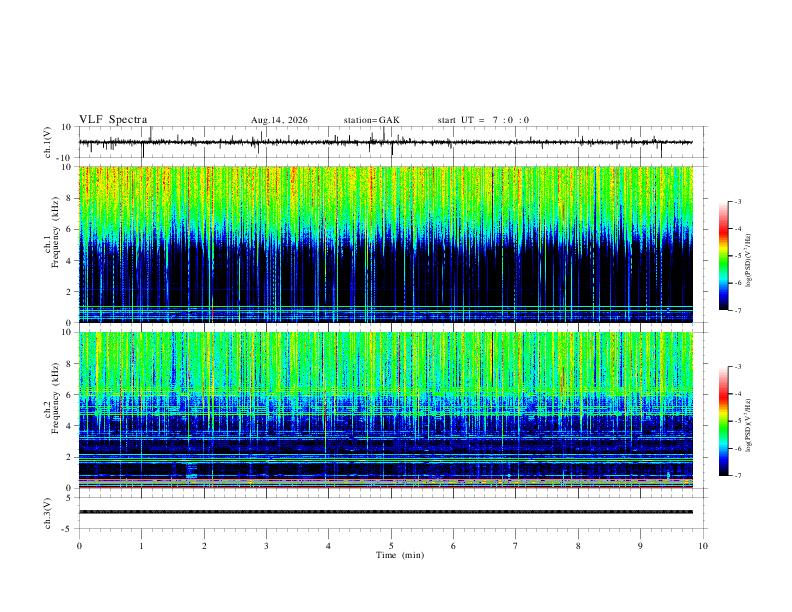Click the 0 minute tick label
Image resolution: width=792 pixels, height=612 pixels.
[x=79, y=546]
